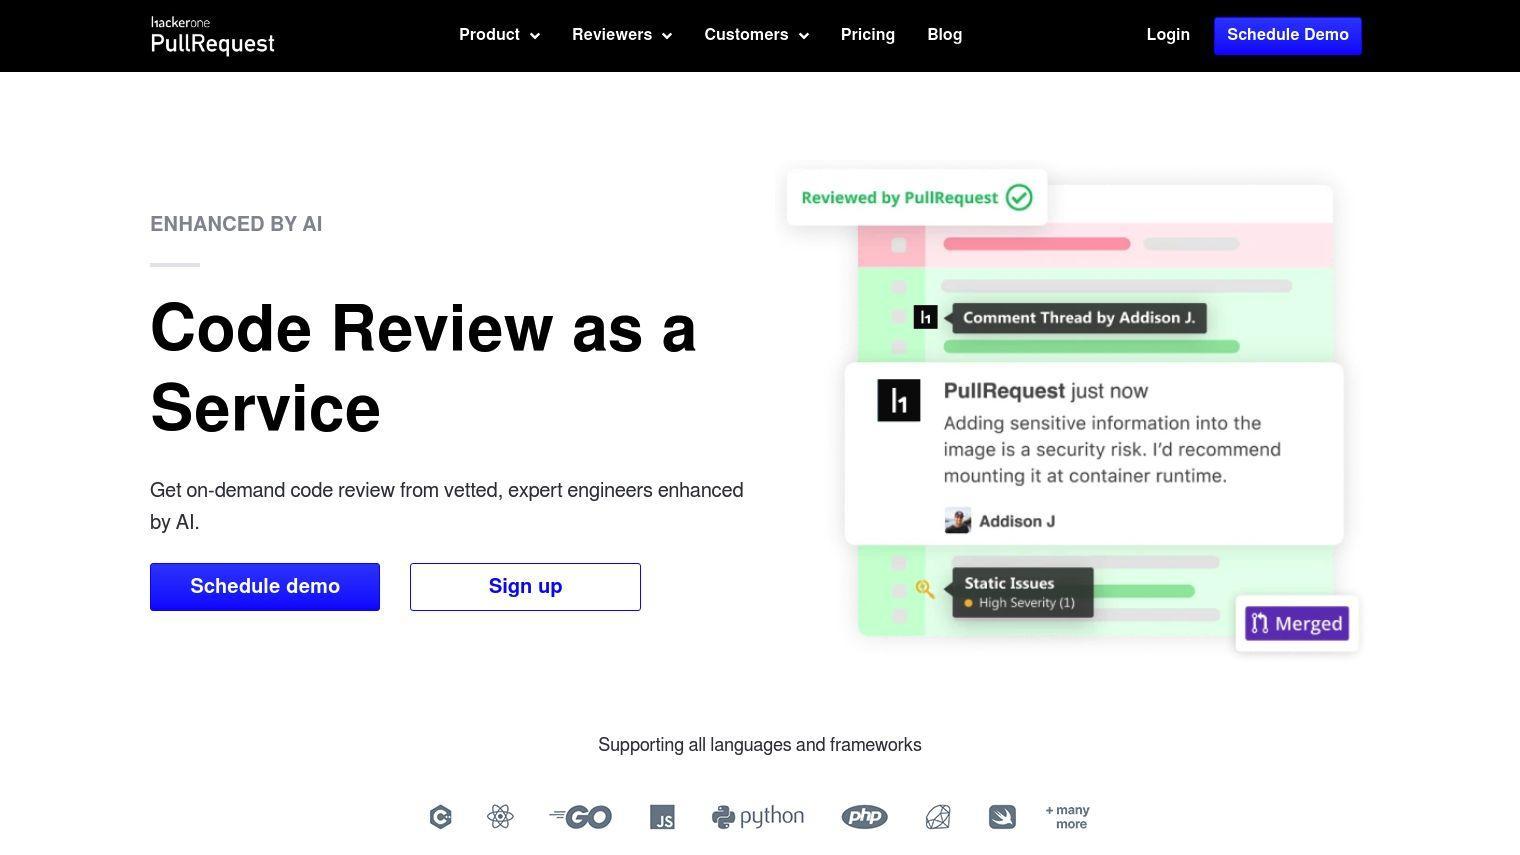Select the JS JavaScript icon

(662, 817)
